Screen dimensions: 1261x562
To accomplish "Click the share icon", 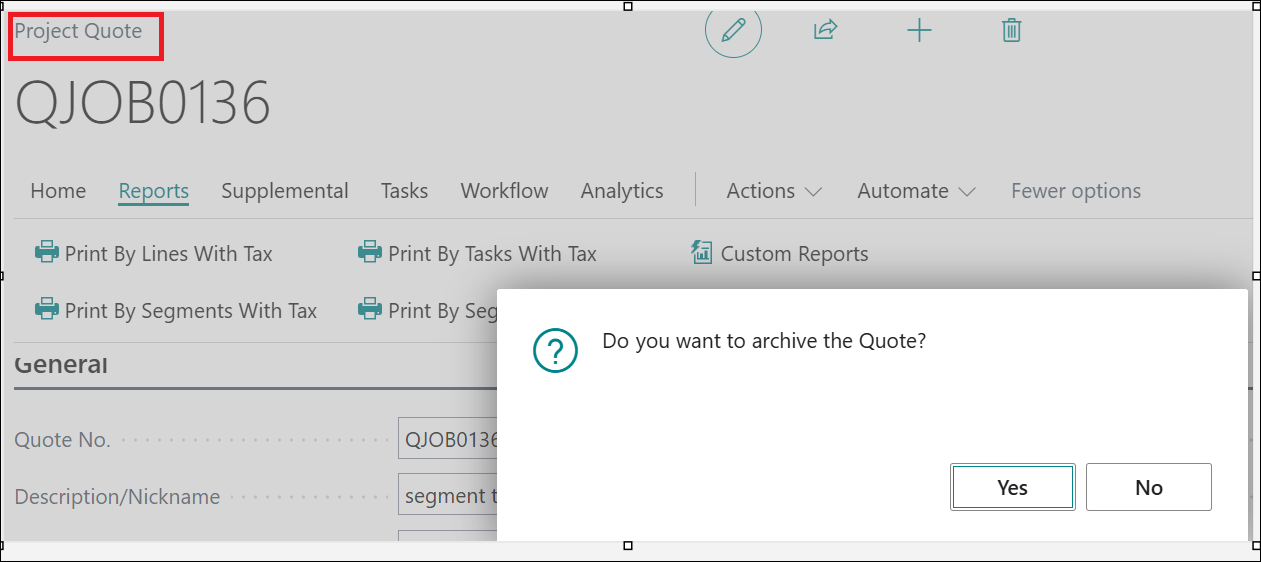I will tap(825, 30).
